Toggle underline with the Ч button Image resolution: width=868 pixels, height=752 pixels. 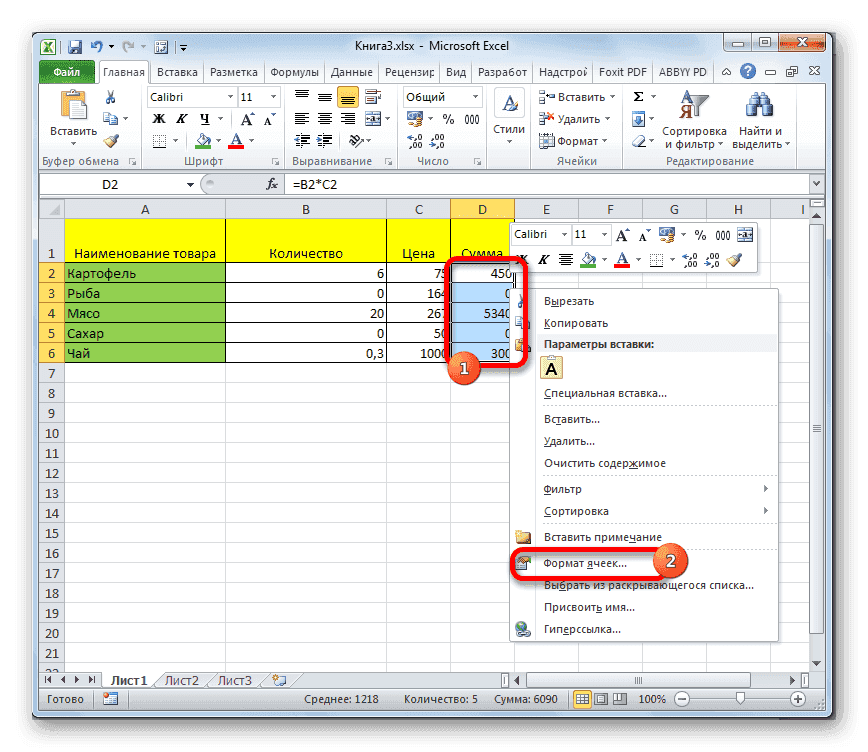206,119
